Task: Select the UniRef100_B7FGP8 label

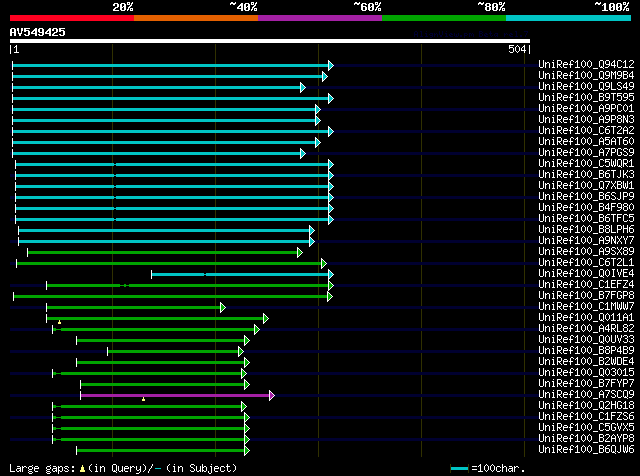Action: [x=586, y=296]
